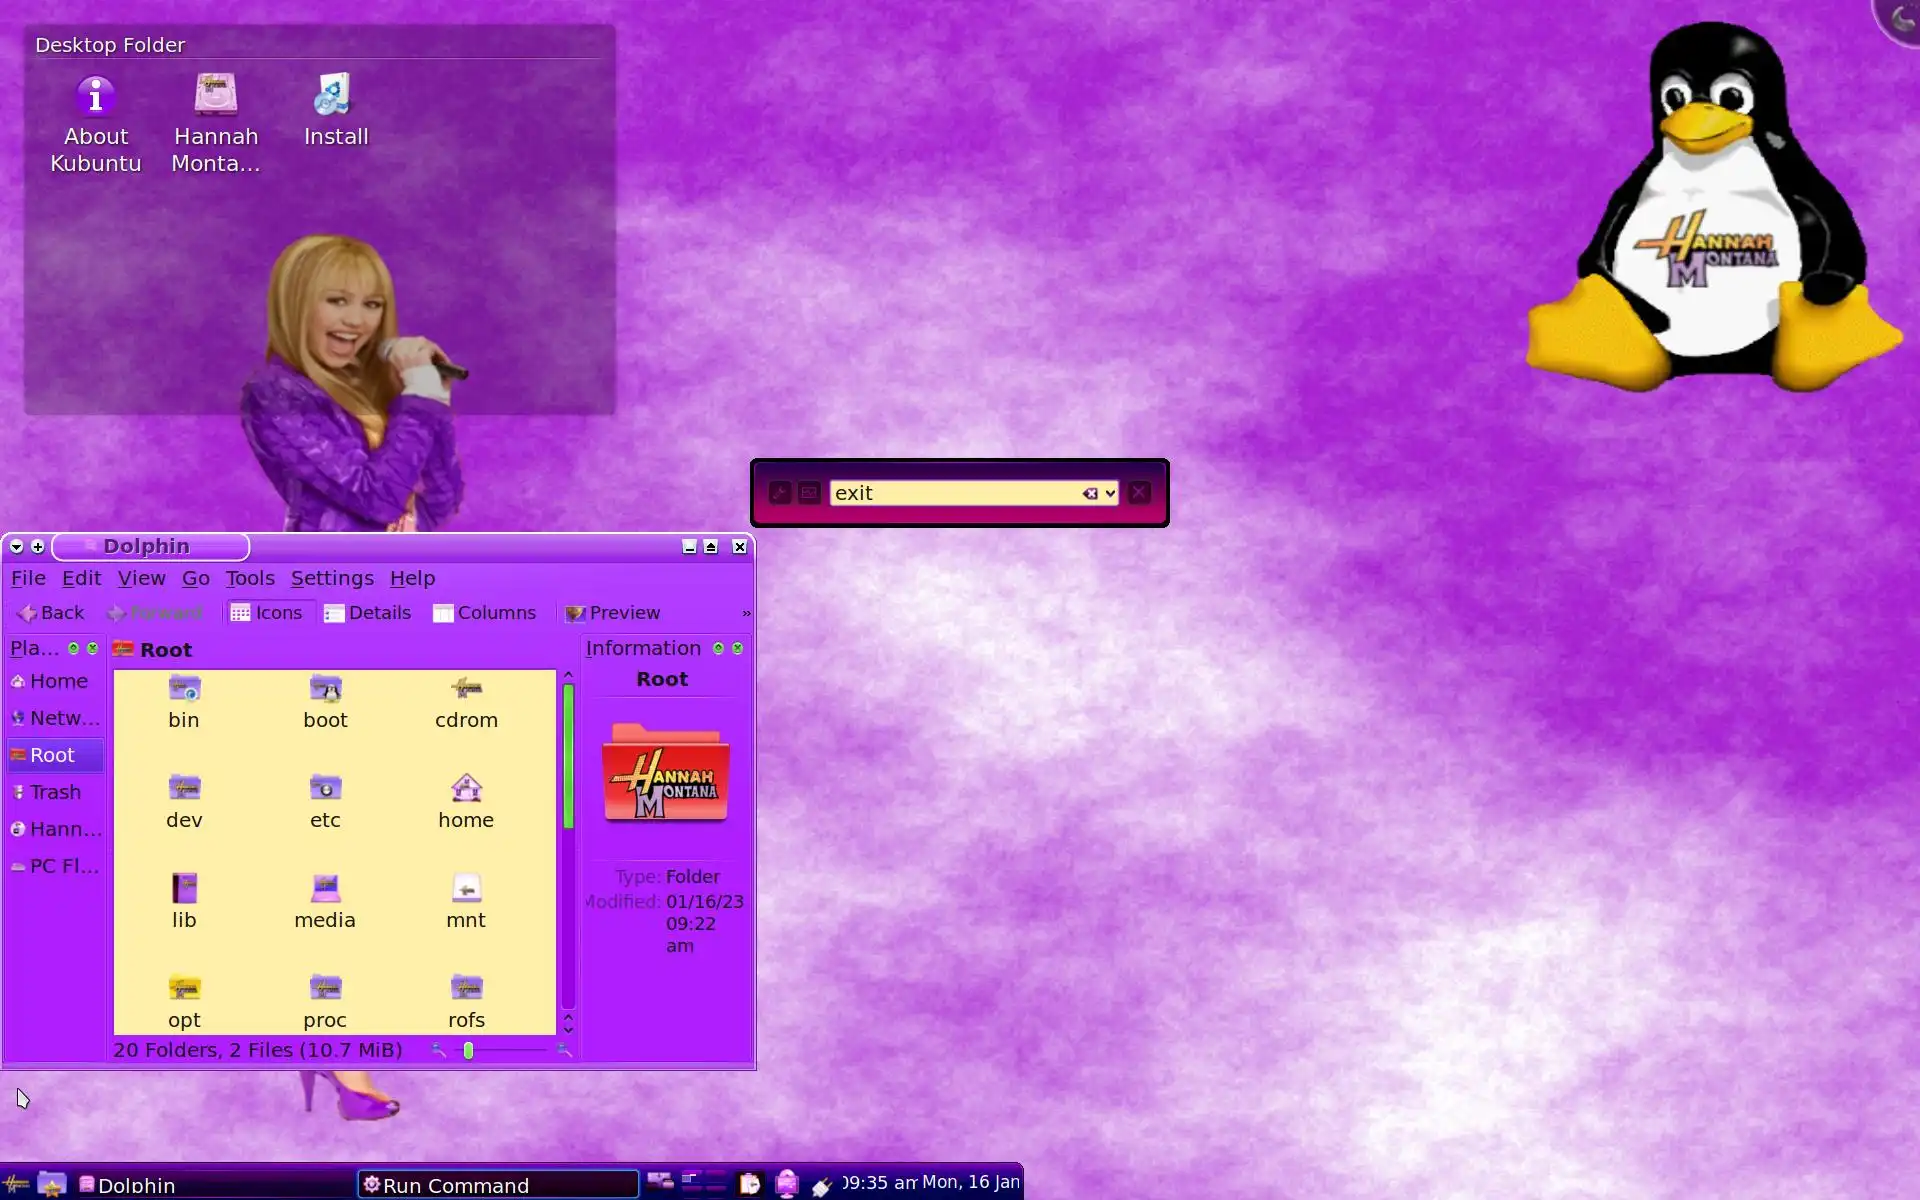Switch to Icons view mode

click(266, 613)
